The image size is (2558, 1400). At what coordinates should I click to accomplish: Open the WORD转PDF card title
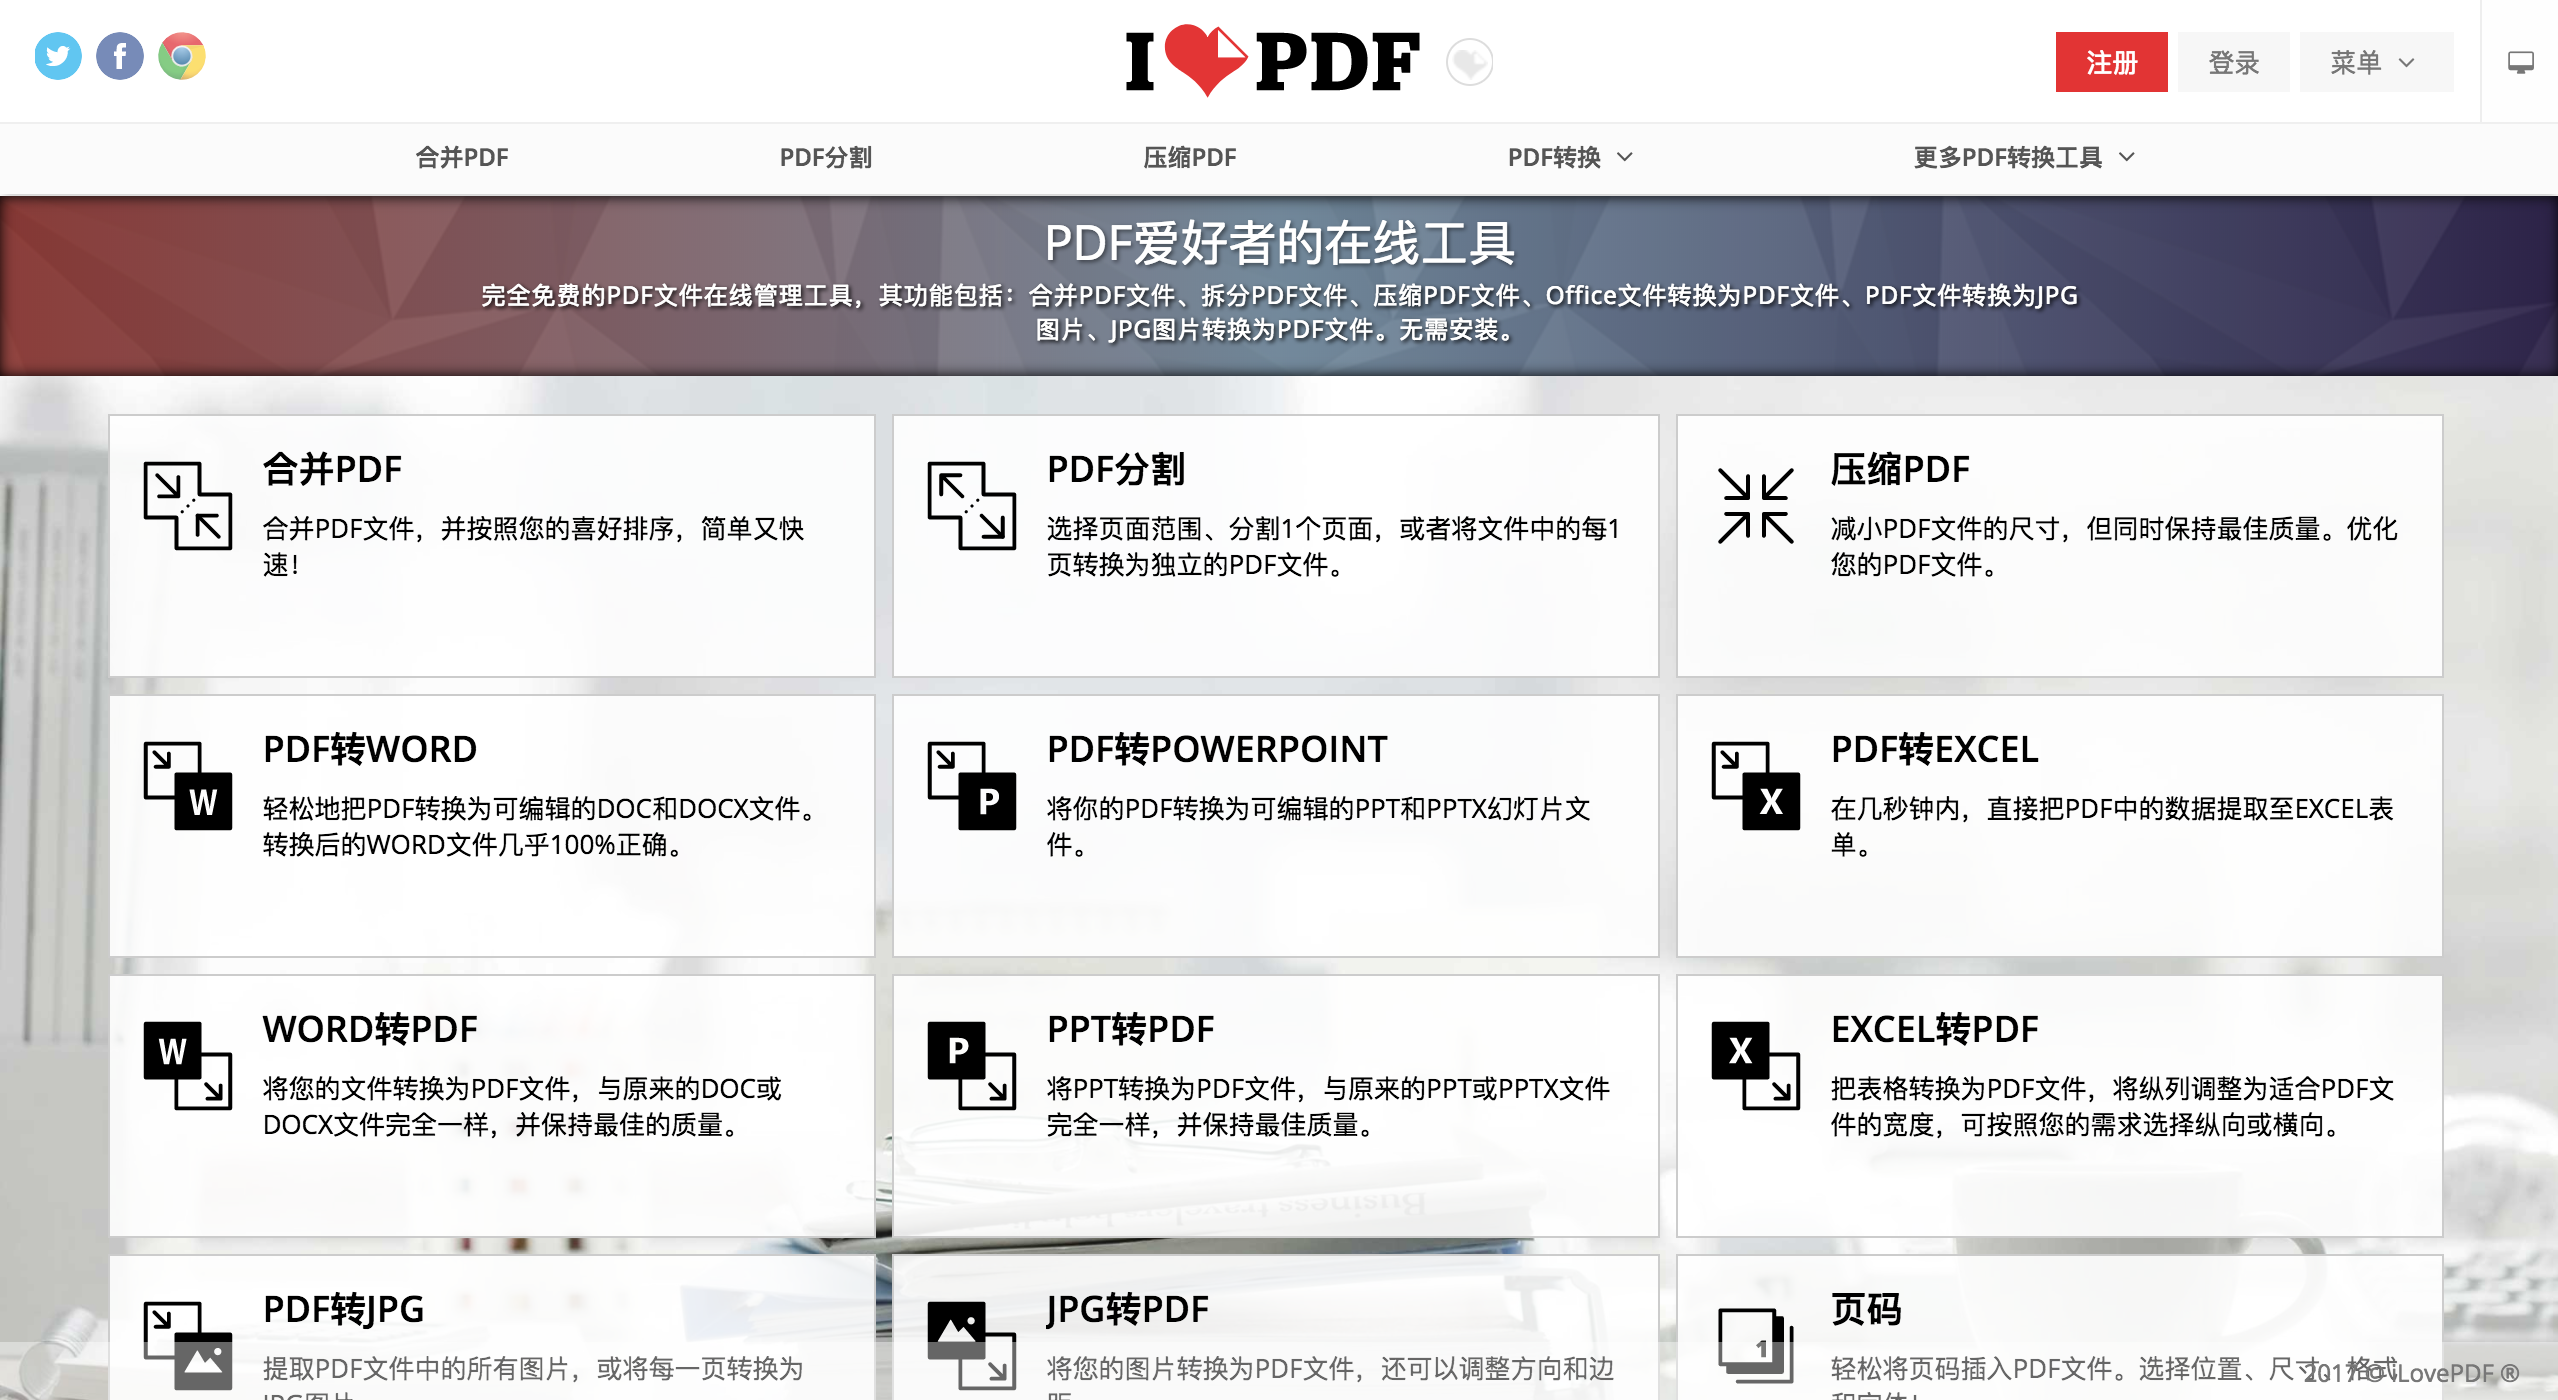pyautogui.click(x=370, y=1029)
